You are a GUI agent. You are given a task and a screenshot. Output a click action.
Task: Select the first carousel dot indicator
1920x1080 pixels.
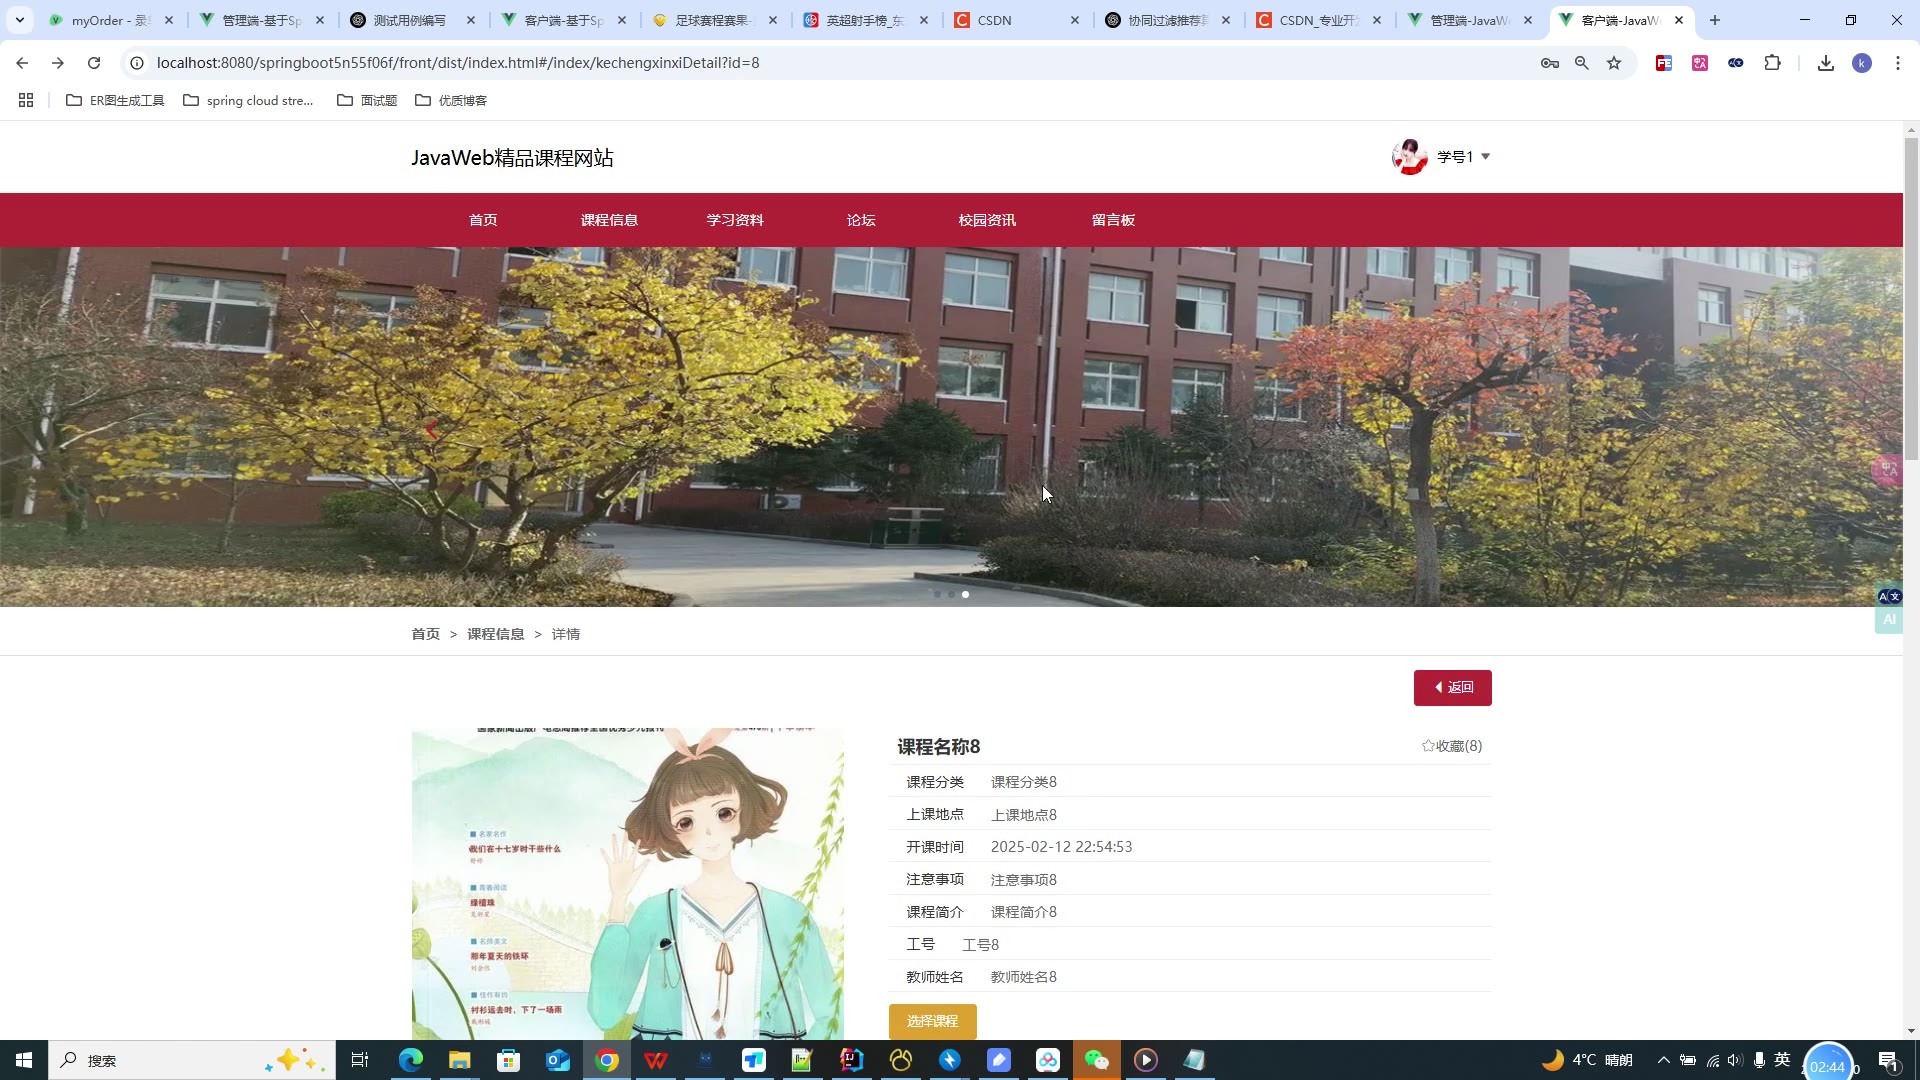pos(937,594)
